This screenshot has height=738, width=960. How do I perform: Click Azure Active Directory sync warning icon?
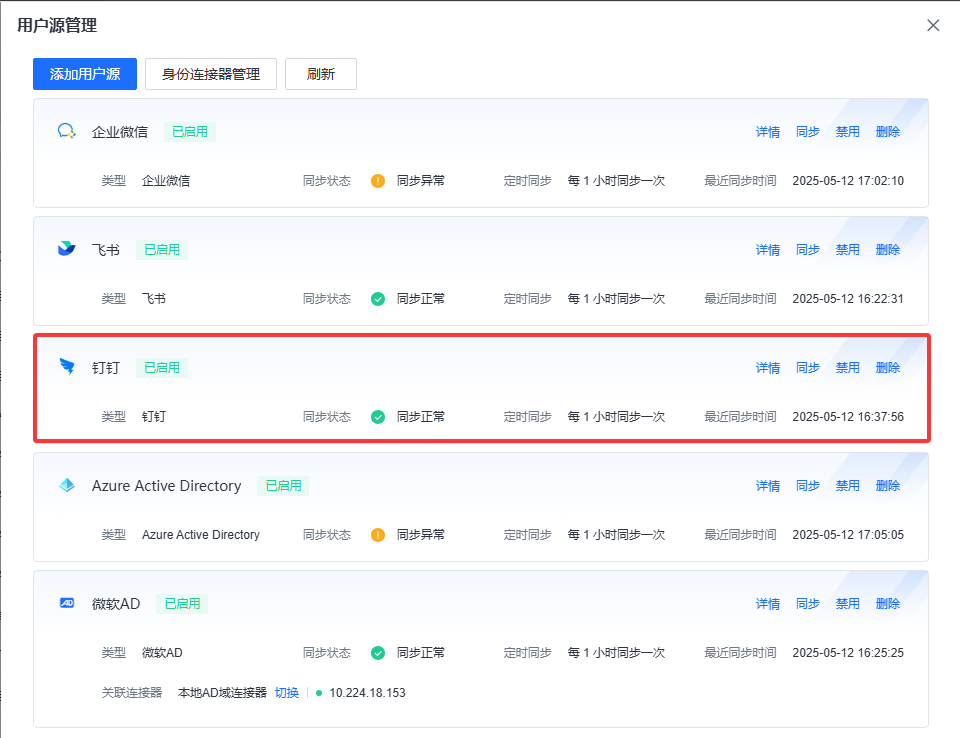point(378,535)
